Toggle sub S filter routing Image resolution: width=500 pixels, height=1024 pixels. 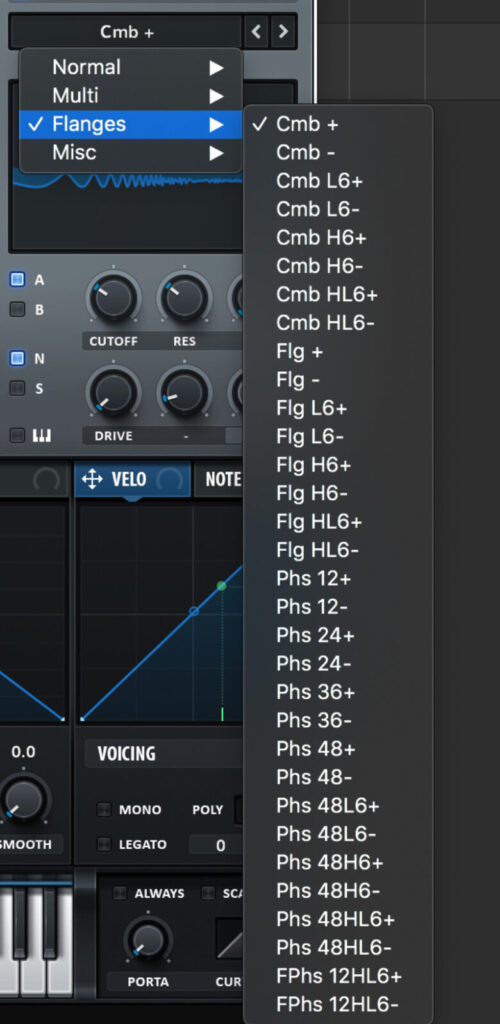click(x=17, y=389)
